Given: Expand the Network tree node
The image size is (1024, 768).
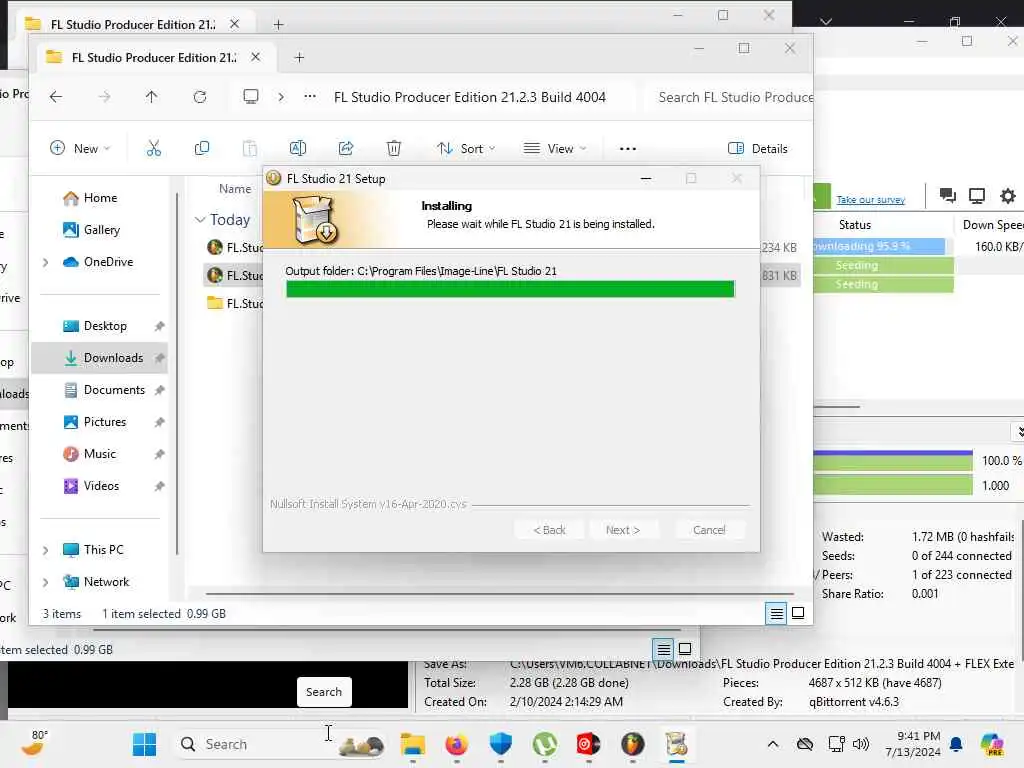Looking at the screenshot, I should pos(45,583).
